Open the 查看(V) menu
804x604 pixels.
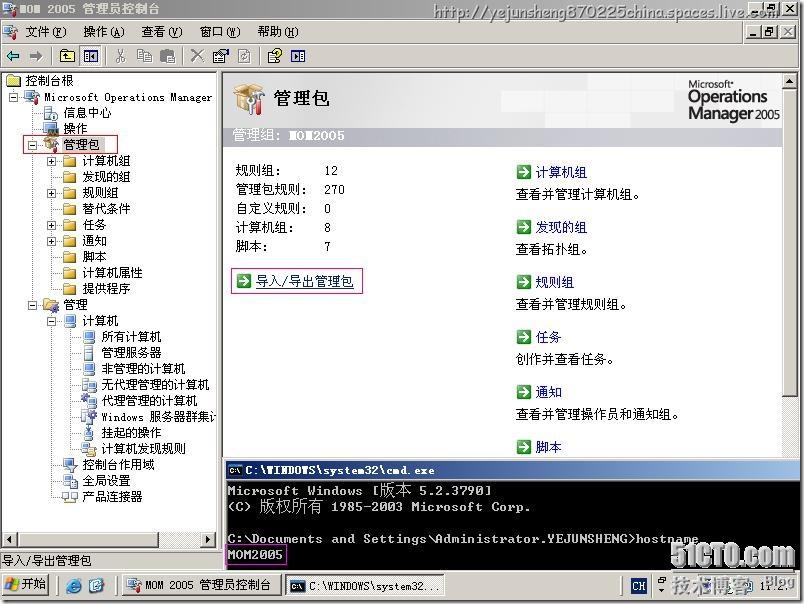click(x=162, y=32)
